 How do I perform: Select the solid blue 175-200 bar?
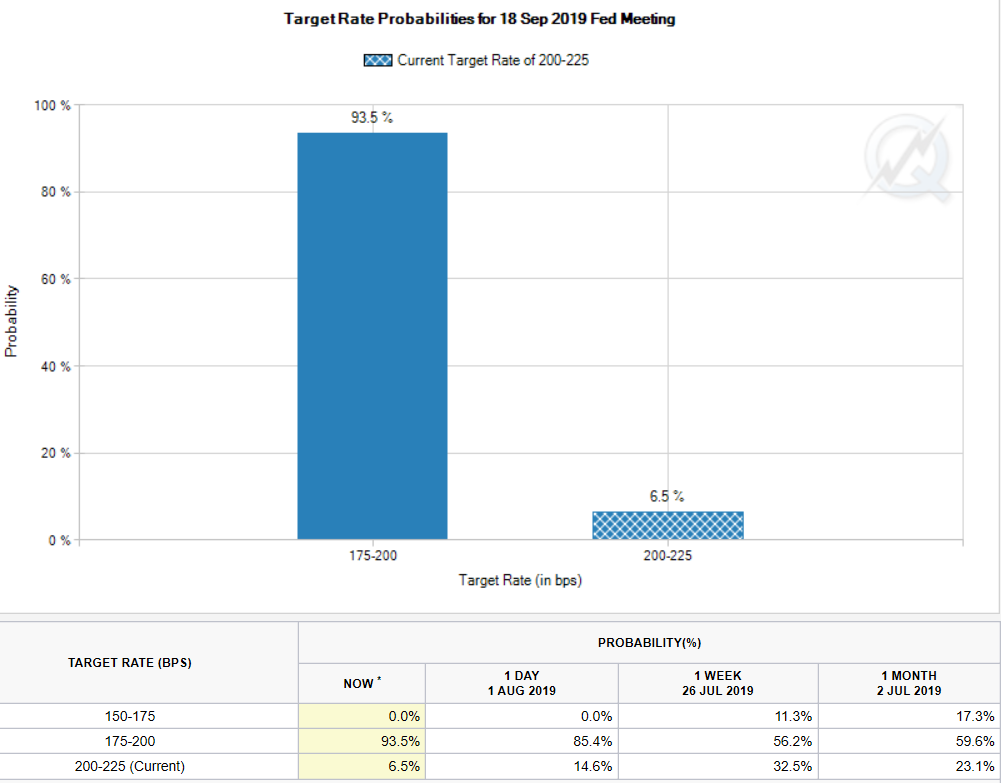[x=372, y=336]
